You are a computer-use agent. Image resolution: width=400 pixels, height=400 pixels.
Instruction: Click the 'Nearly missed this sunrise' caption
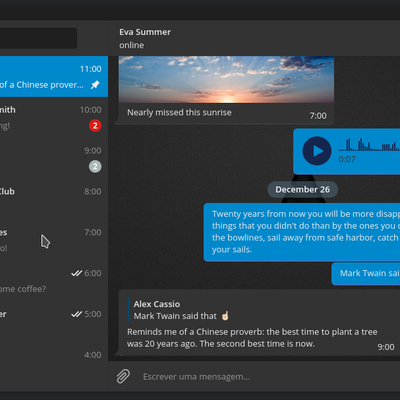179,112
